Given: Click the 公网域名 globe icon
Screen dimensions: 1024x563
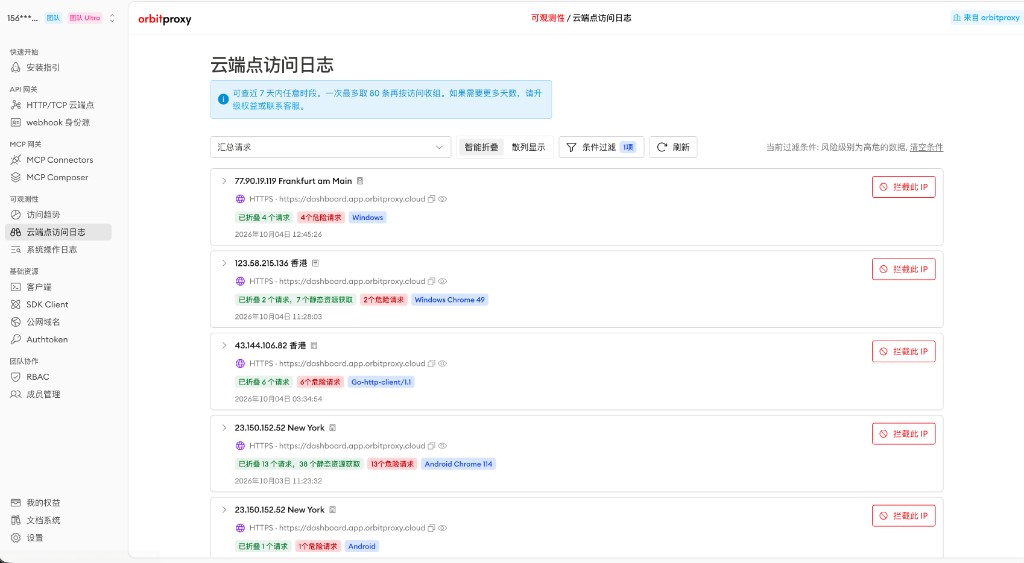Looking at the screenshot, I should pyautogui.click(x=16, y=322).
